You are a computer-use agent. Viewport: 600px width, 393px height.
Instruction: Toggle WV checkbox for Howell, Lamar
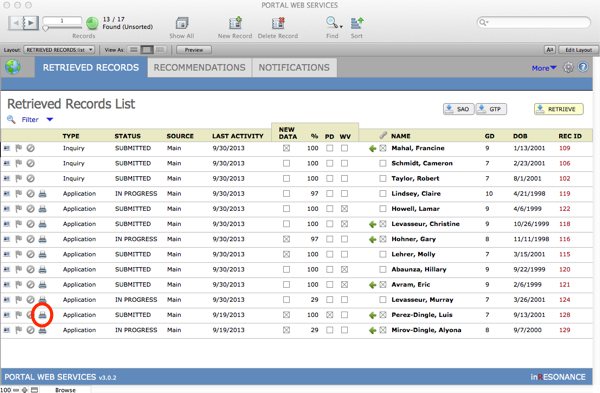click(344, 209)
